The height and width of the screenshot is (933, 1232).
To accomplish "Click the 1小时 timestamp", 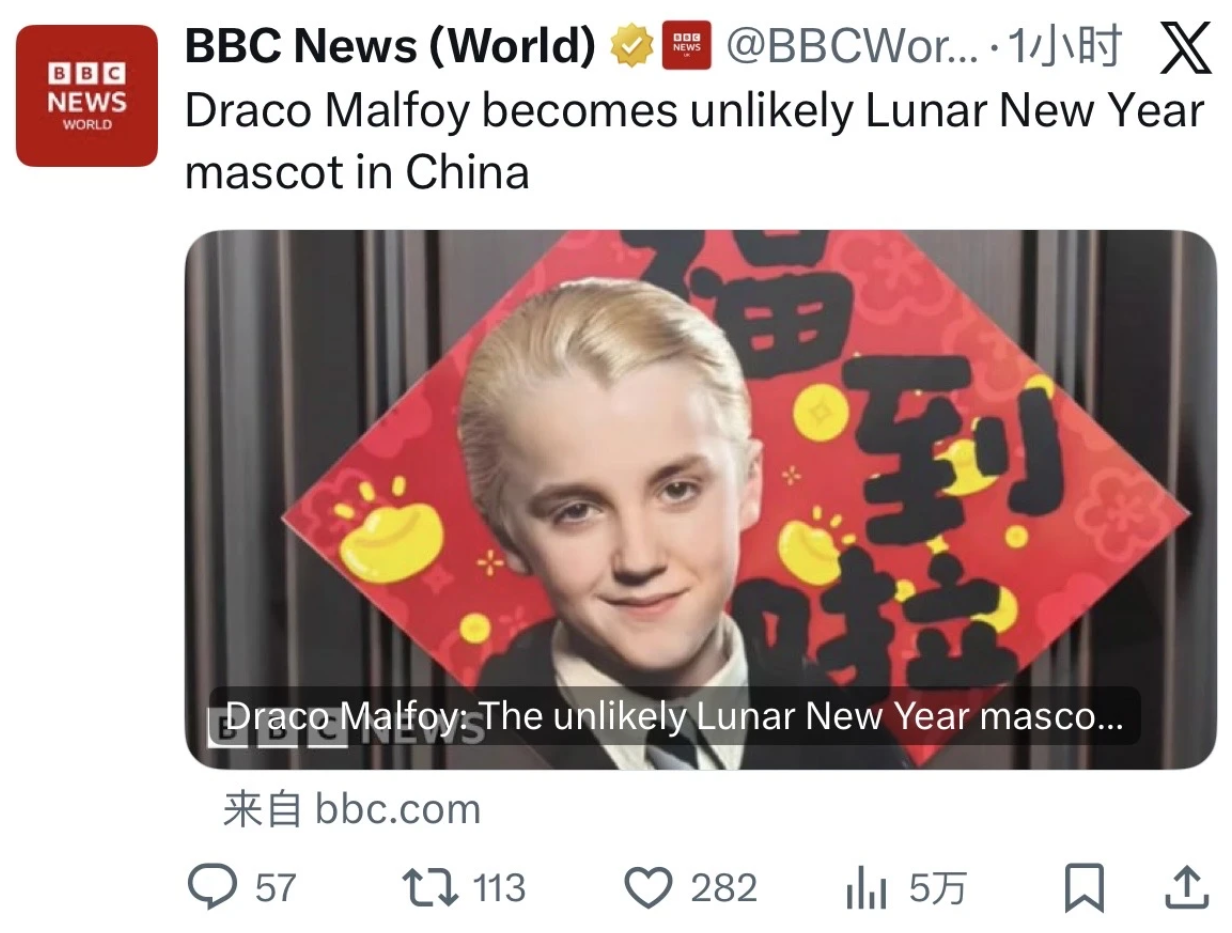I will click(1064, 47).
